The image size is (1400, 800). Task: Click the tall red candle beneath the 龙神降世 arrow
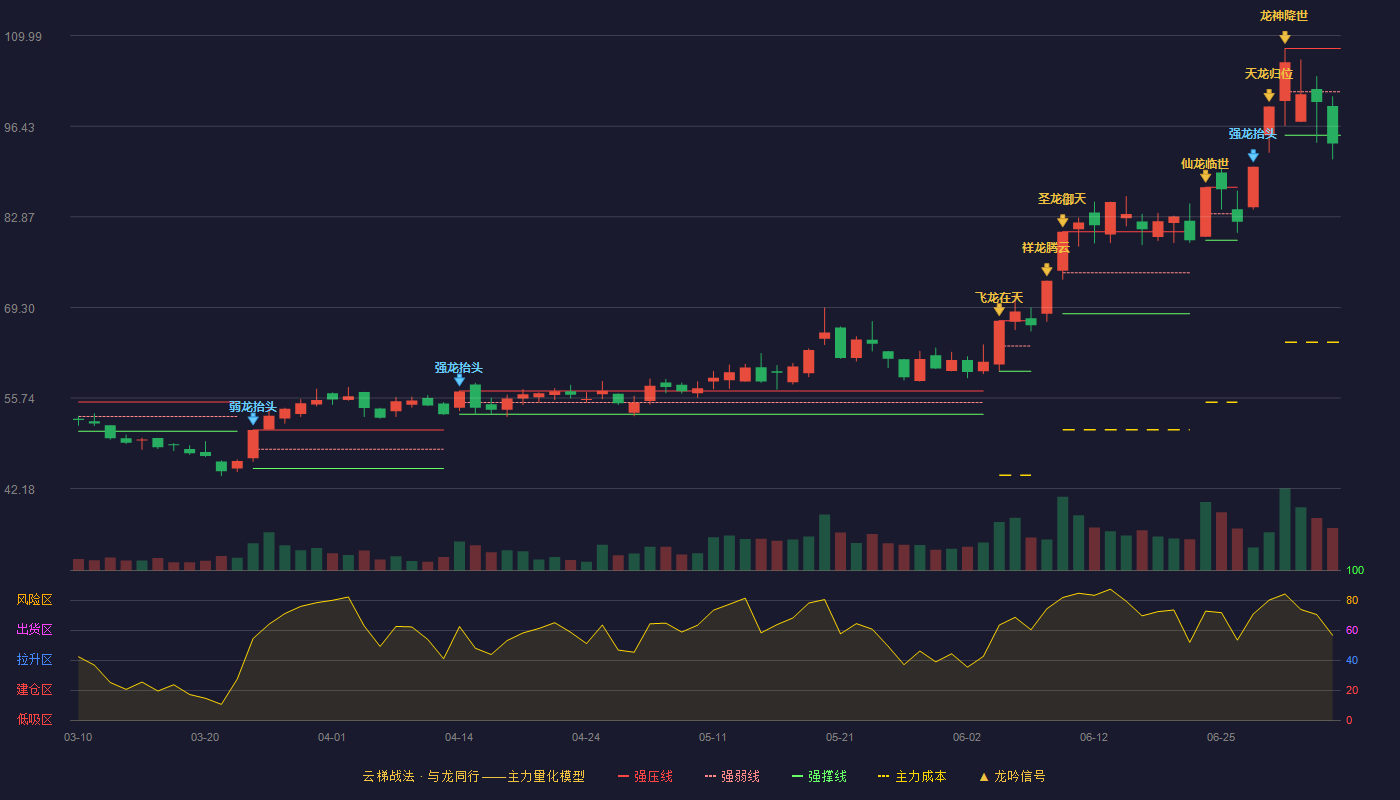(1285, 82)
